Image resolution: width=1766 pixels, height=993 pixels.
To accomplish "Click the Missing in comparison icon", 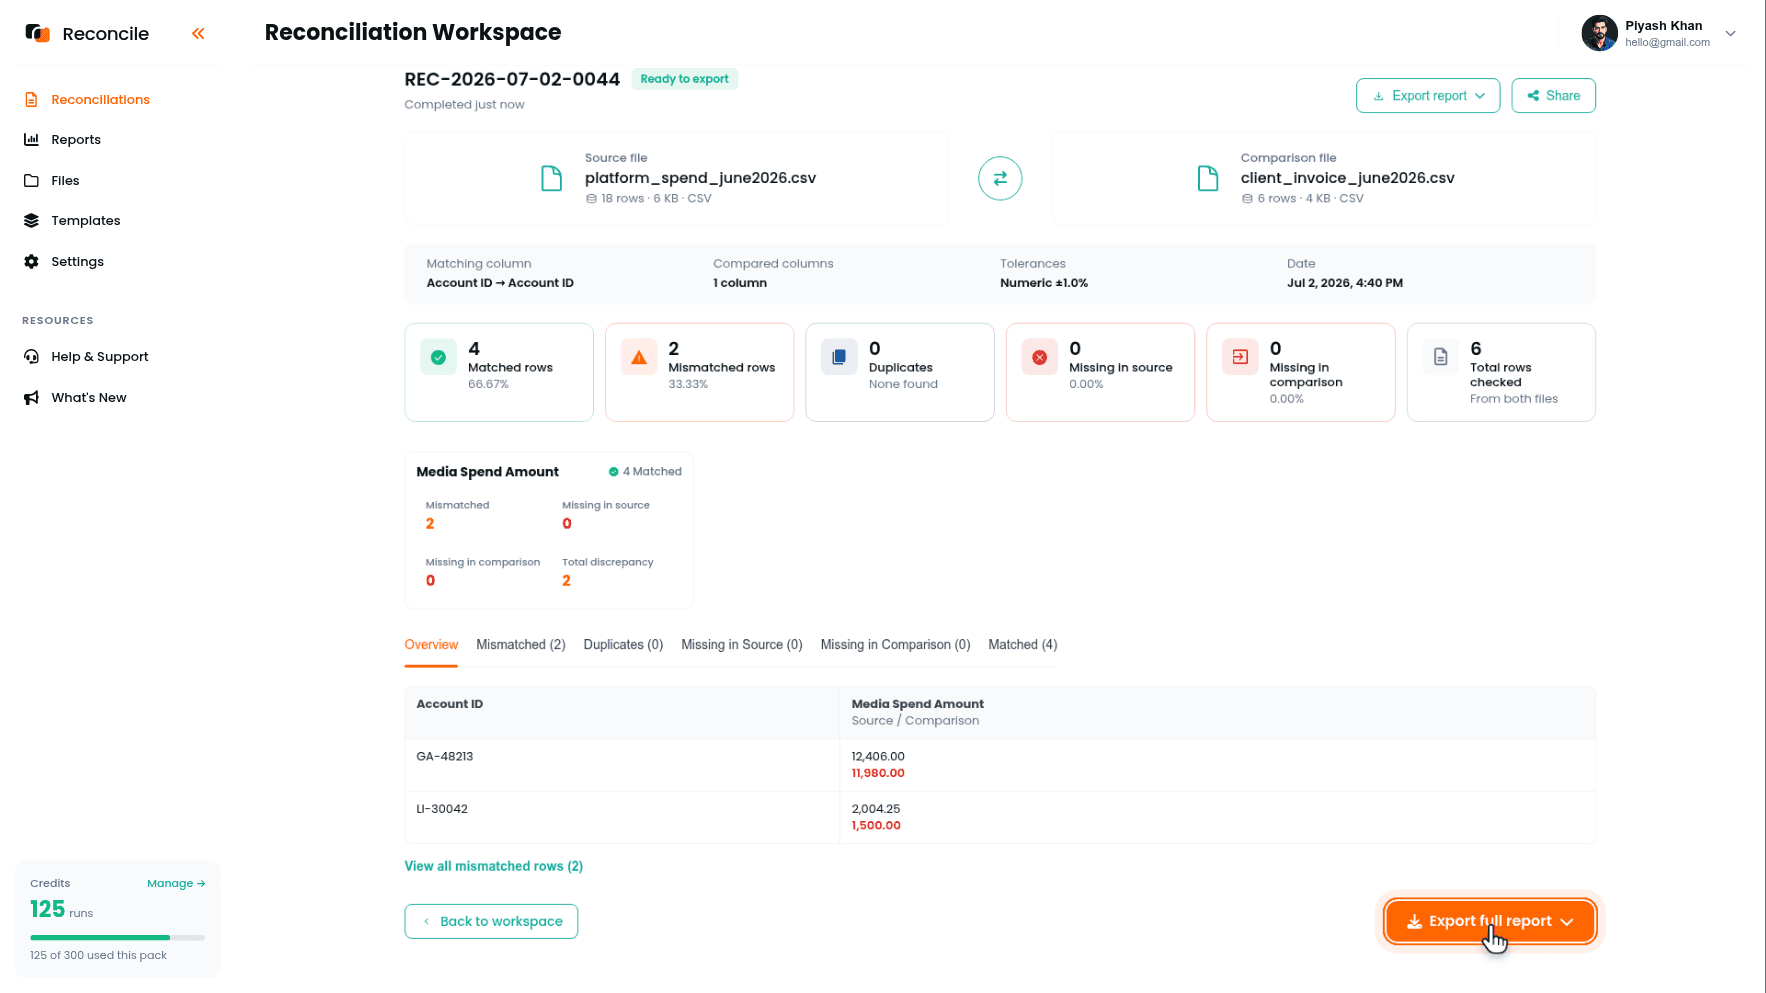I will (x=1240, y=357).
